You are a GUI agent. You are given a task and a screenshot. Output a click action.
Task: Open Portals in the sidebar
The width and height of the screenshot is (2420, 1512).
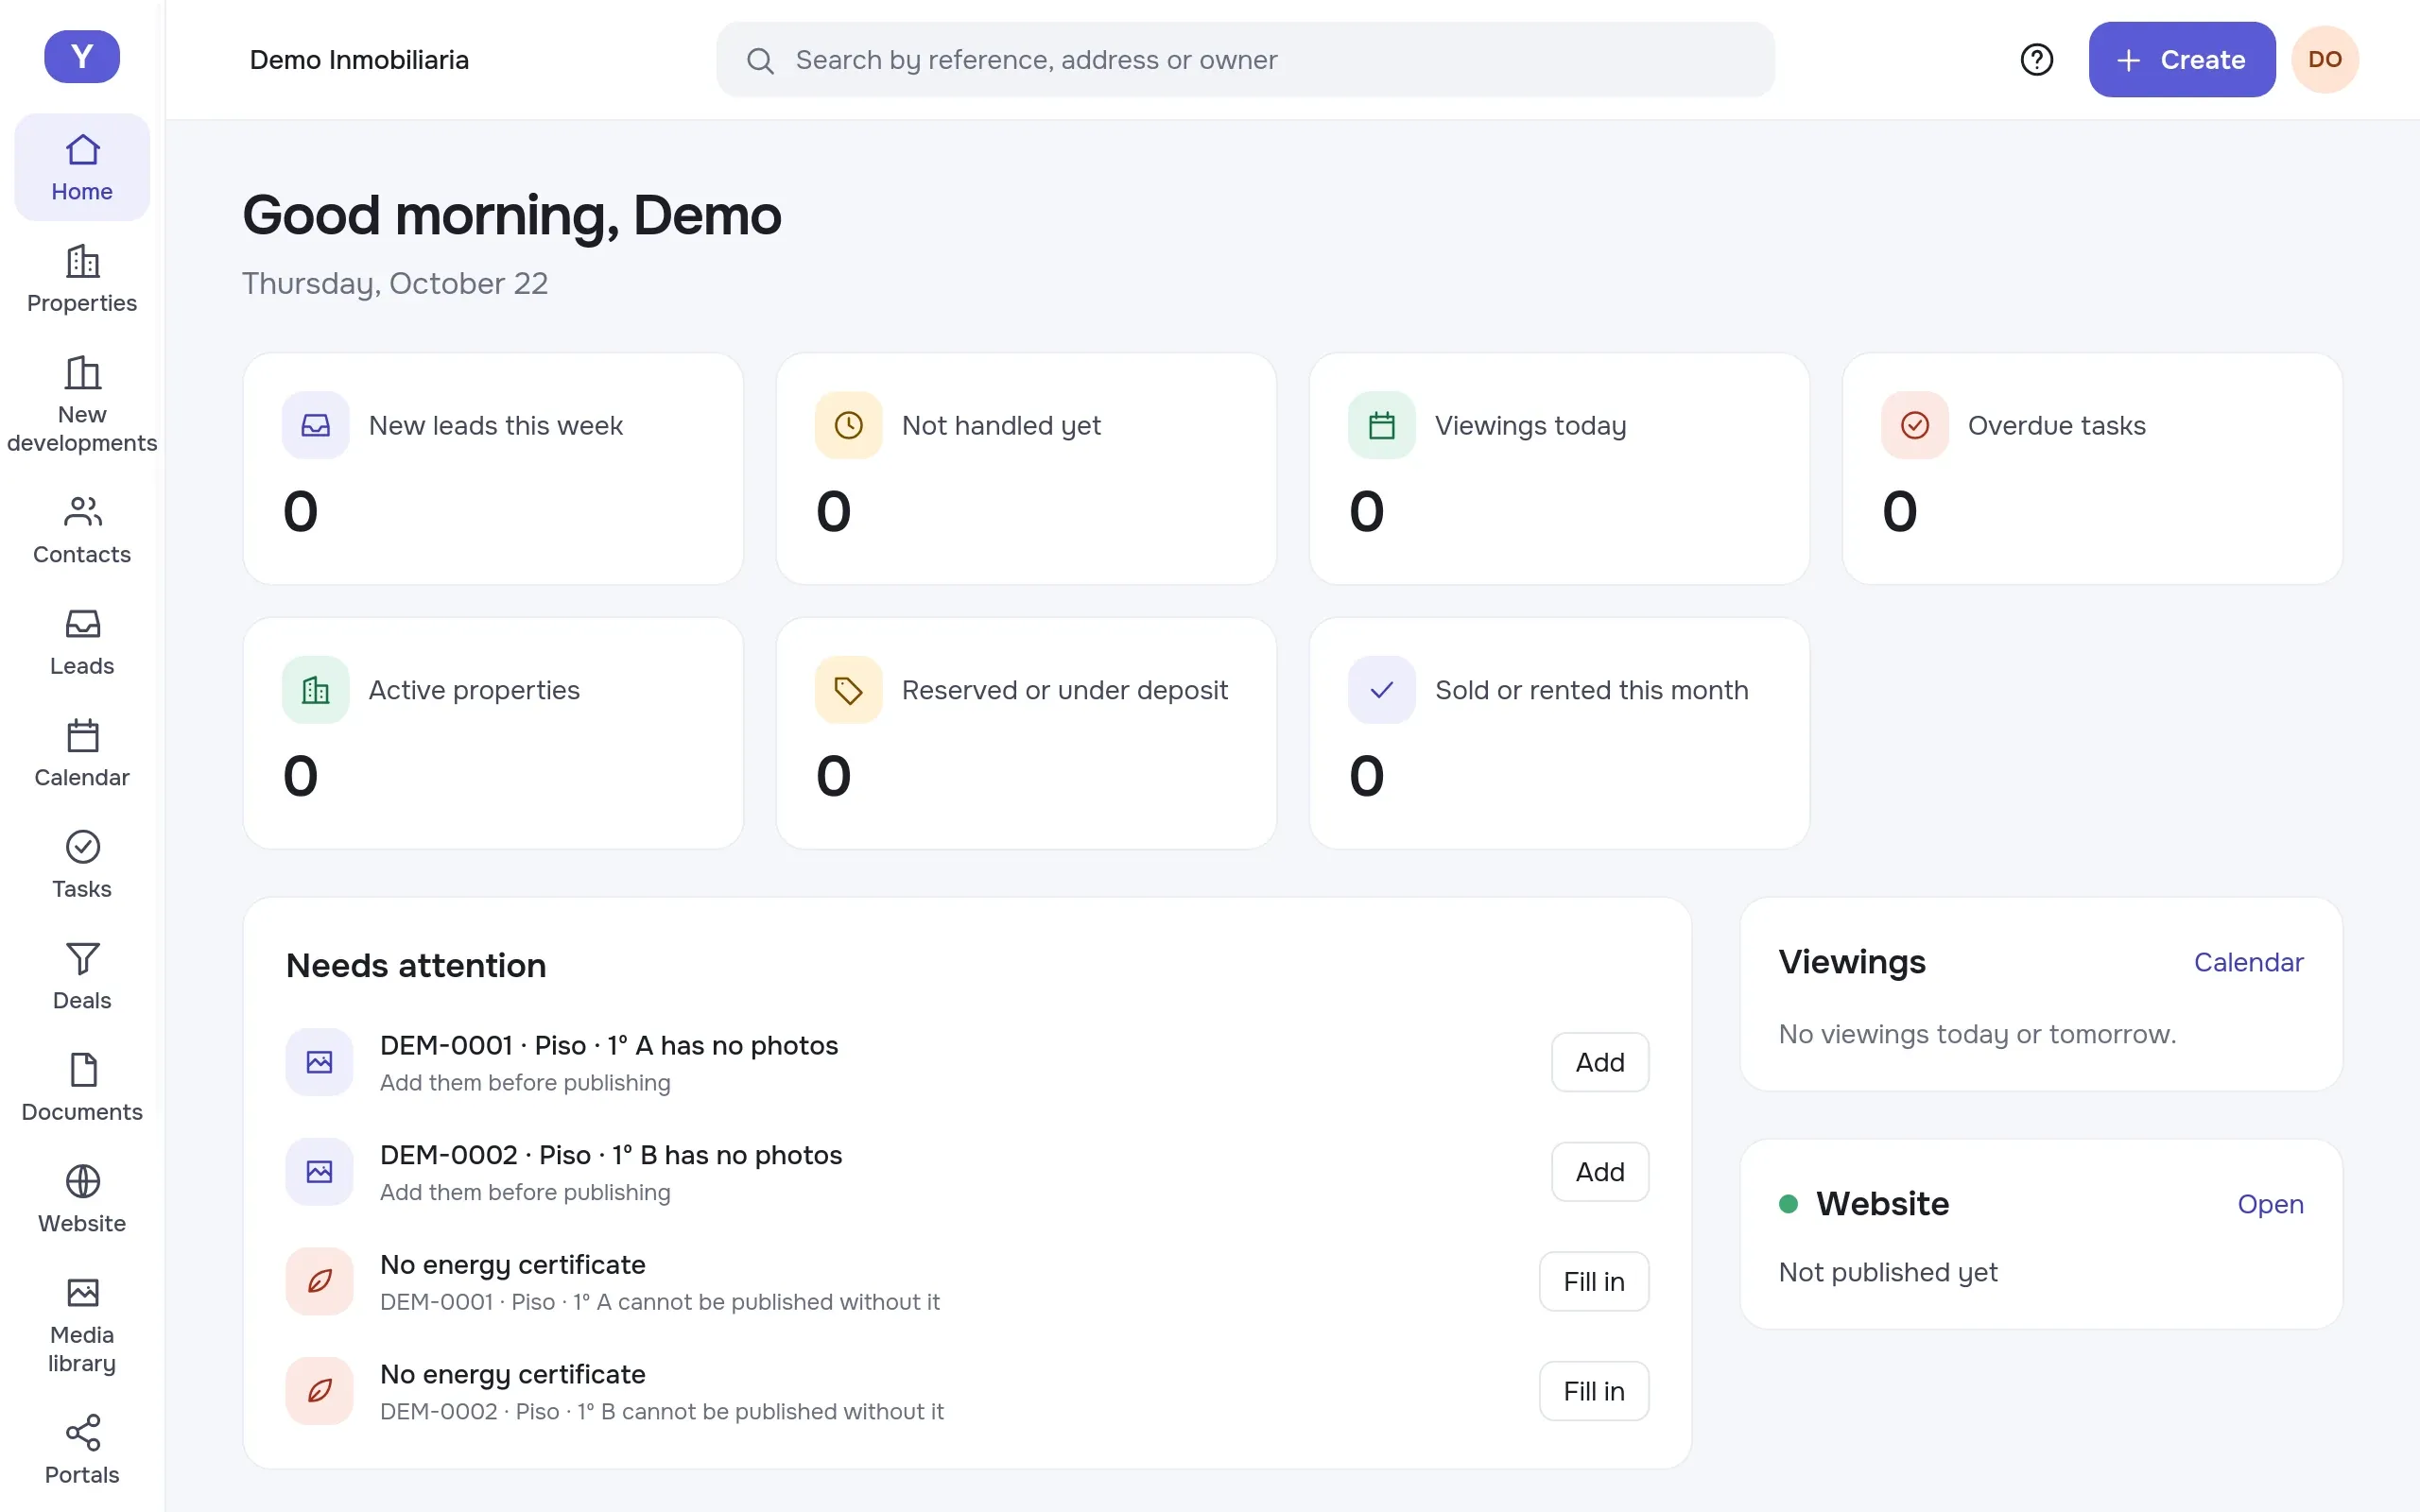(x=82, y=1450)
